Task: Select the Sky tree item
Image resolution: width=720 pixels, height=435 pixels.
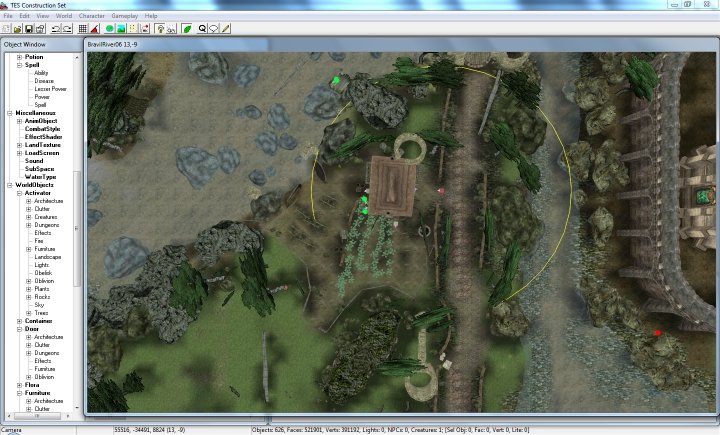Action: click(39, 305)
